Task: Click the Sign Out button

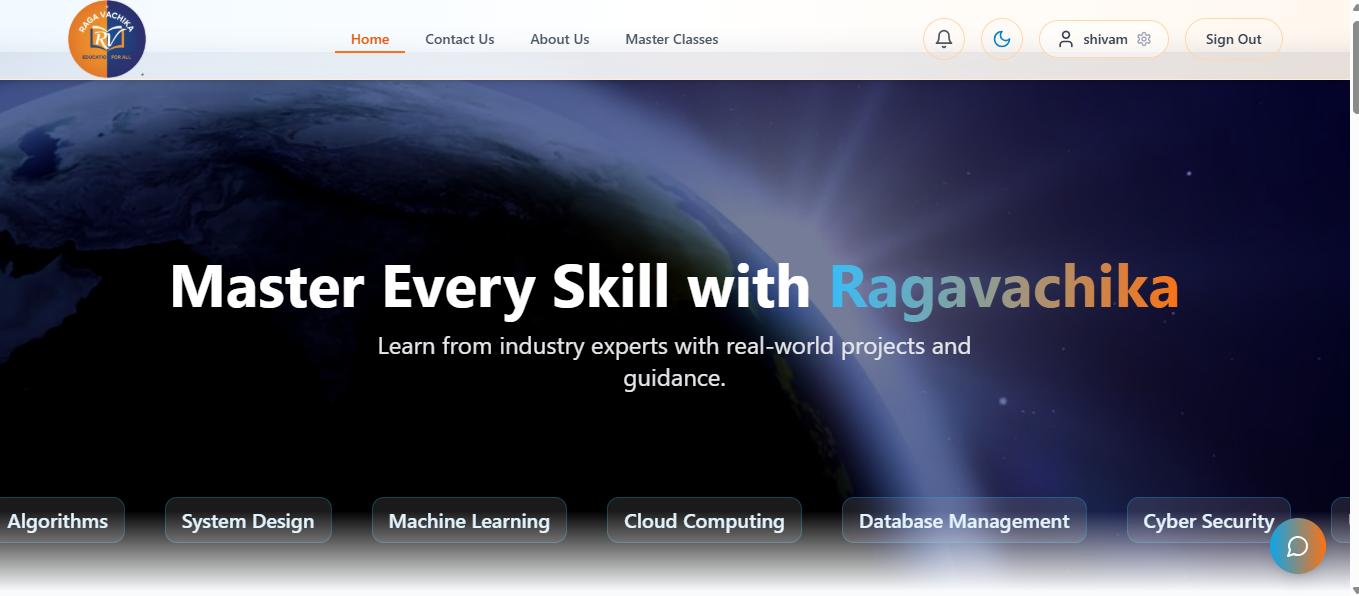Action: click(x=1233, y=39)
